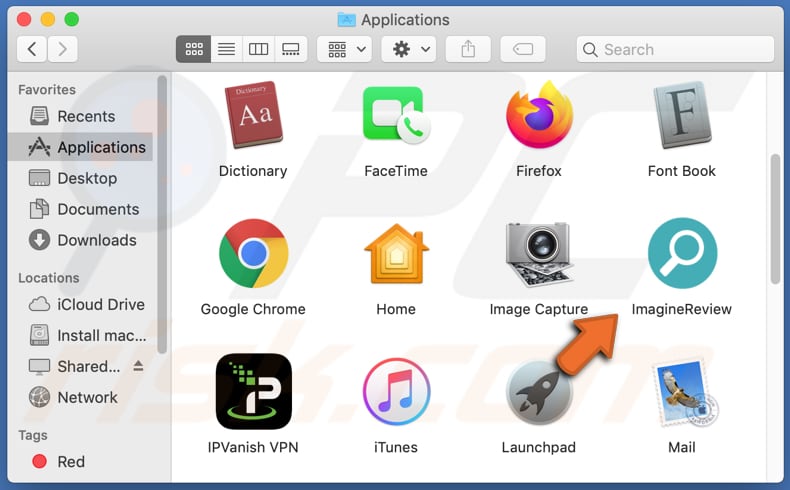790x490 pixels.
Task: Click the Image Capture name label
Action: tap(539, 309)
